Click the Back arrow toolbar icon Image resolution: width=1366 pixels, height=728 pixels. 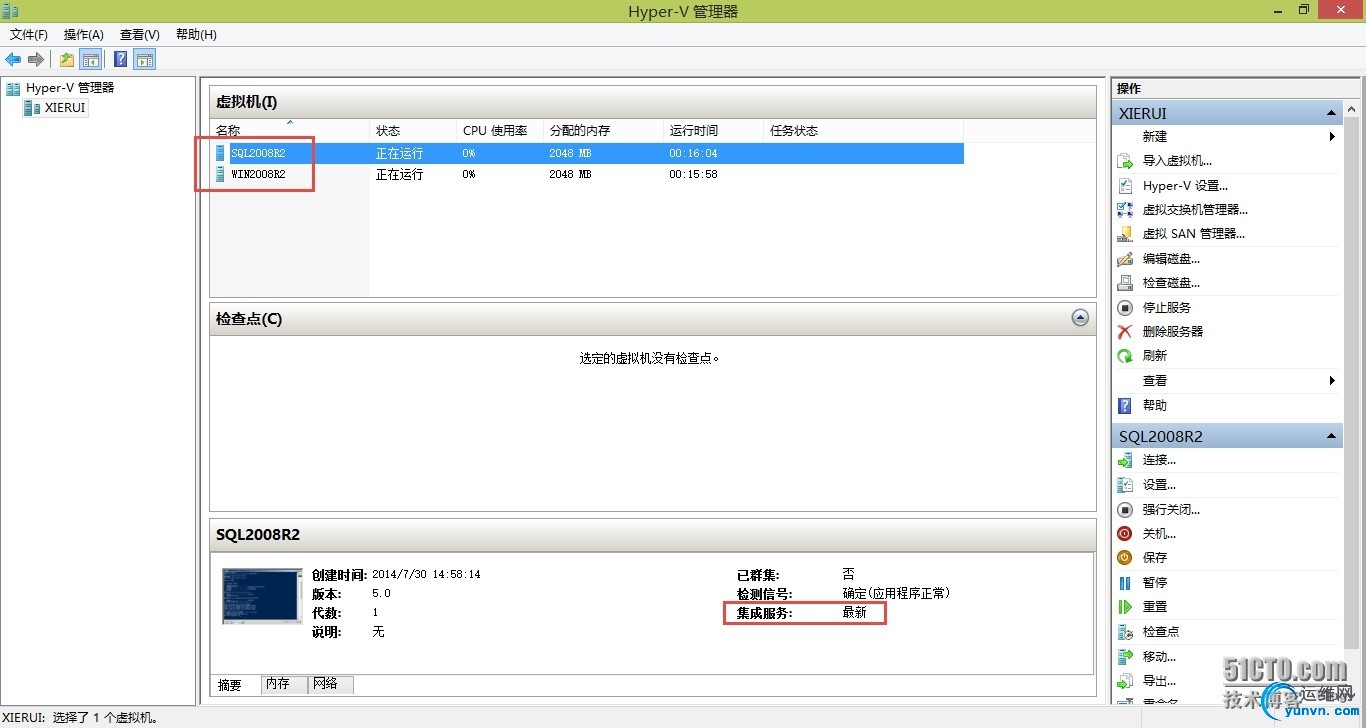coord(13,59)
